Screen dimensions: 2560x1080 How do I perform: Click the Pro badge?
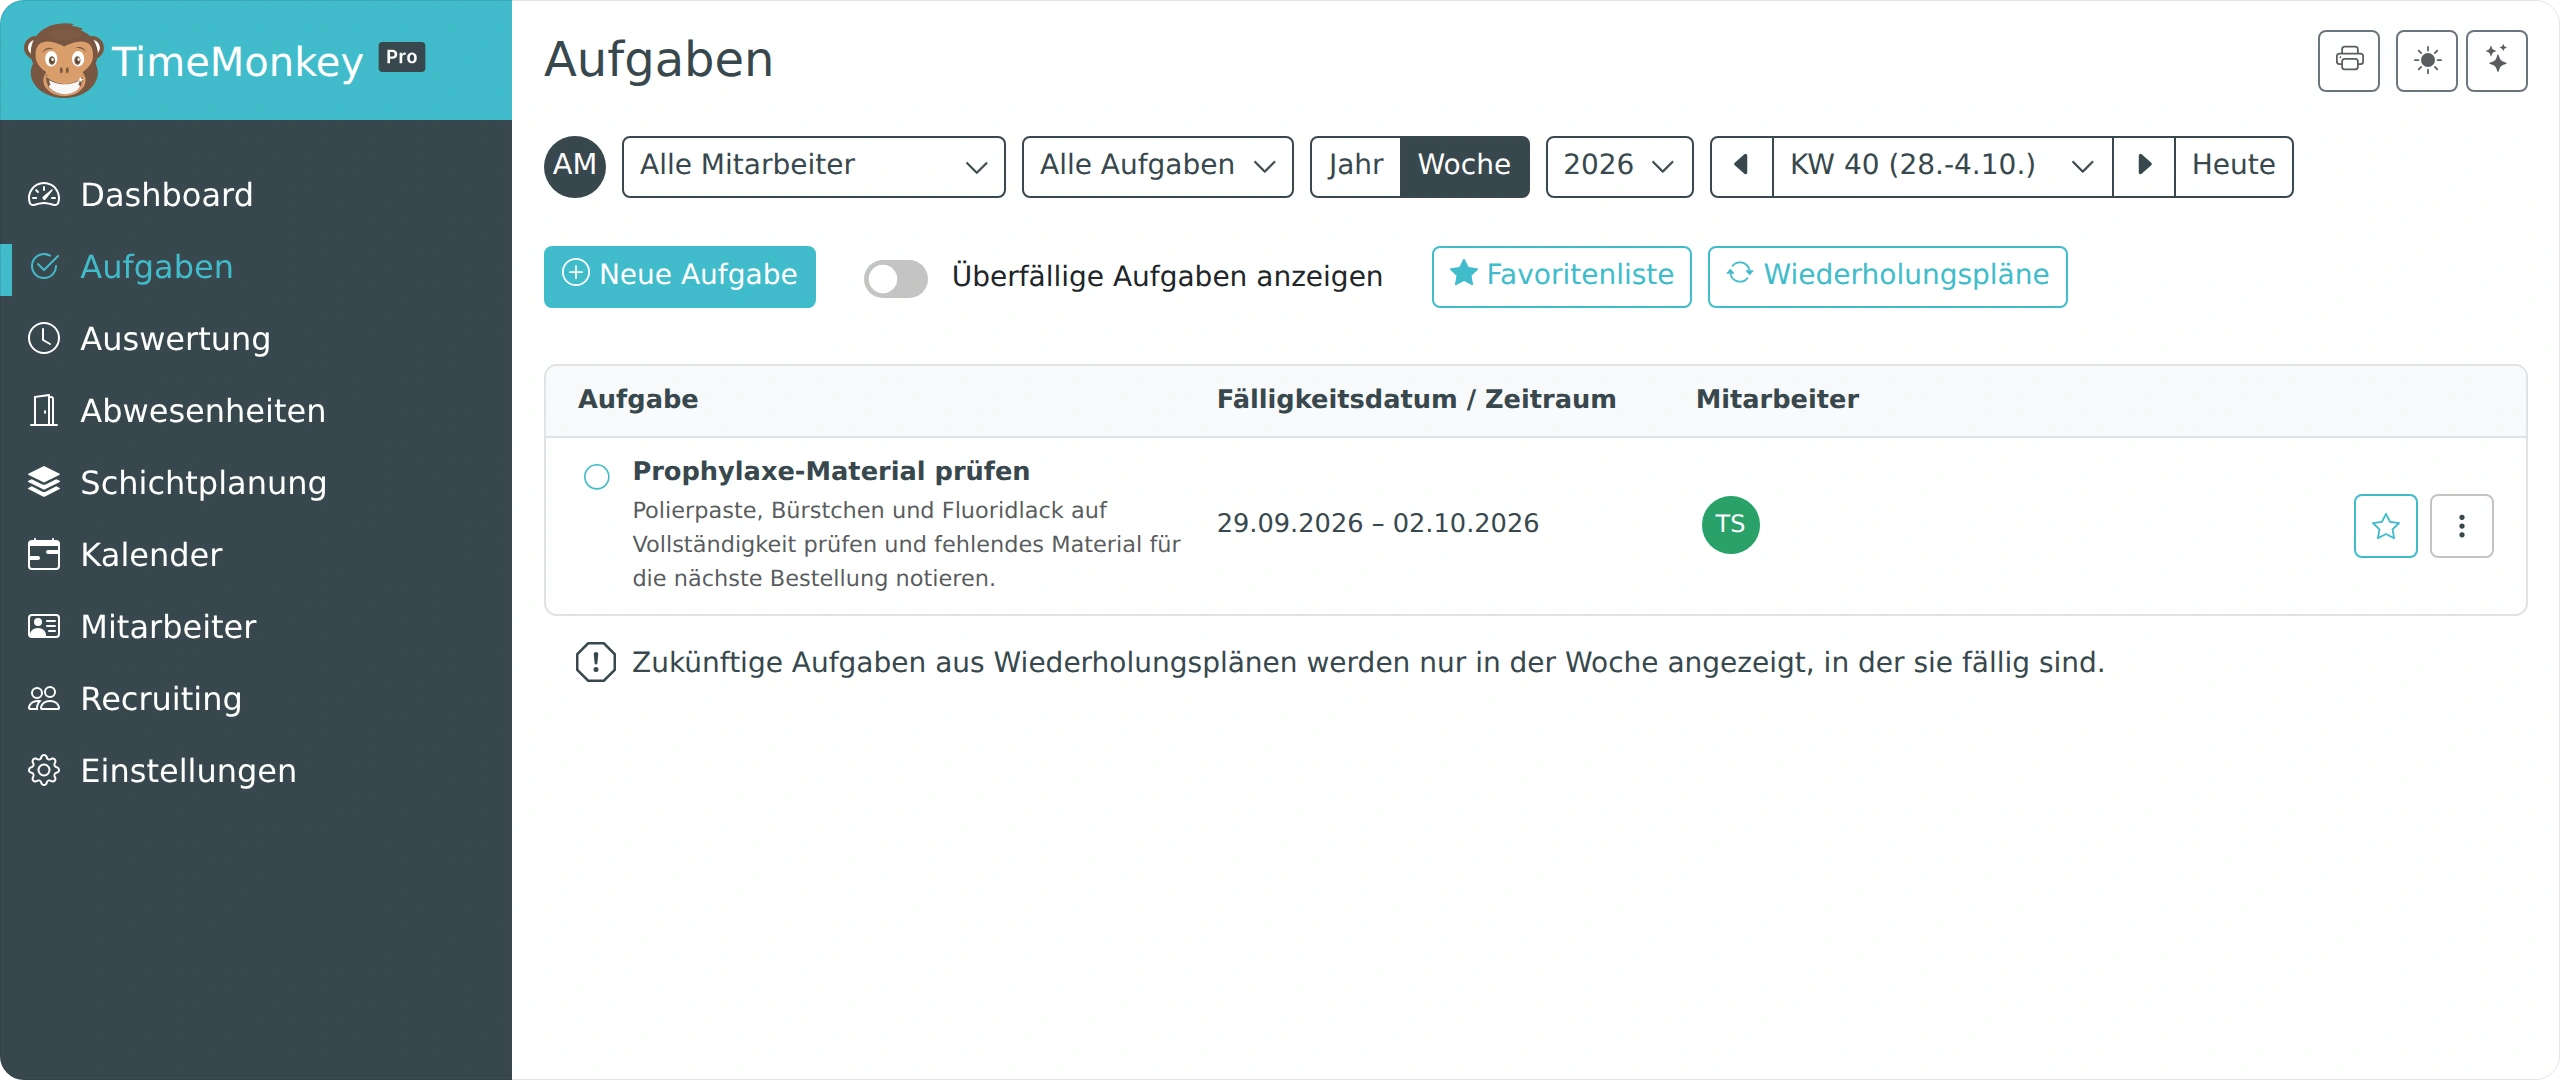tap(402, 57)
